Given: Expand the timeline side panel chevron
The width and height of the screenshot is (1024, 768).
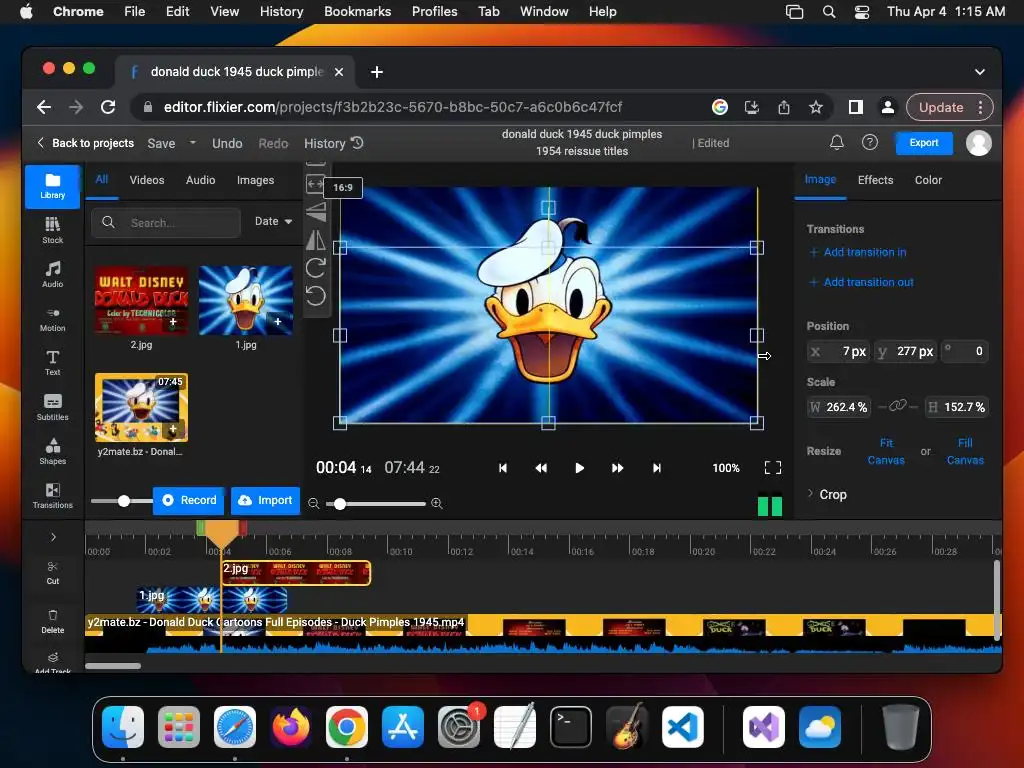Looking at the screenshot, I should (x=53, y=537).
